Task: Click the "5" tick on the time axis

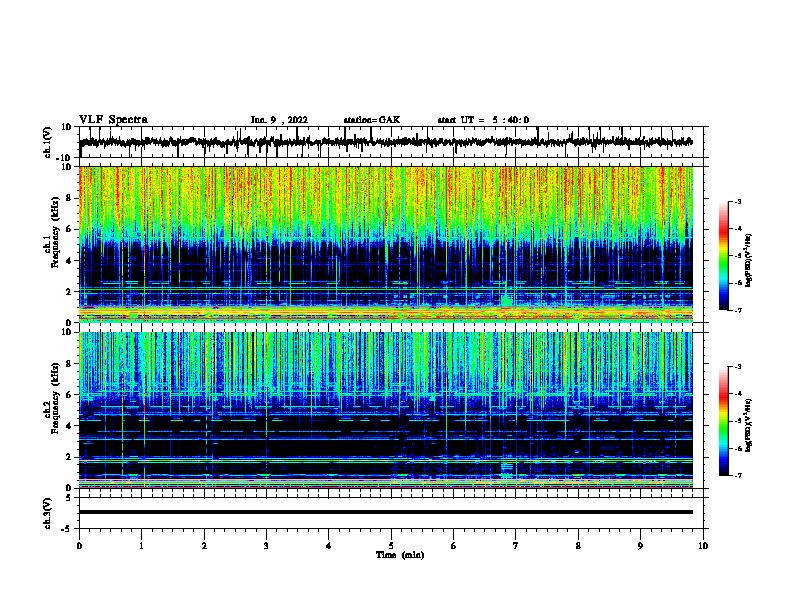Action: pyautogui.click(x=391, y=546)
